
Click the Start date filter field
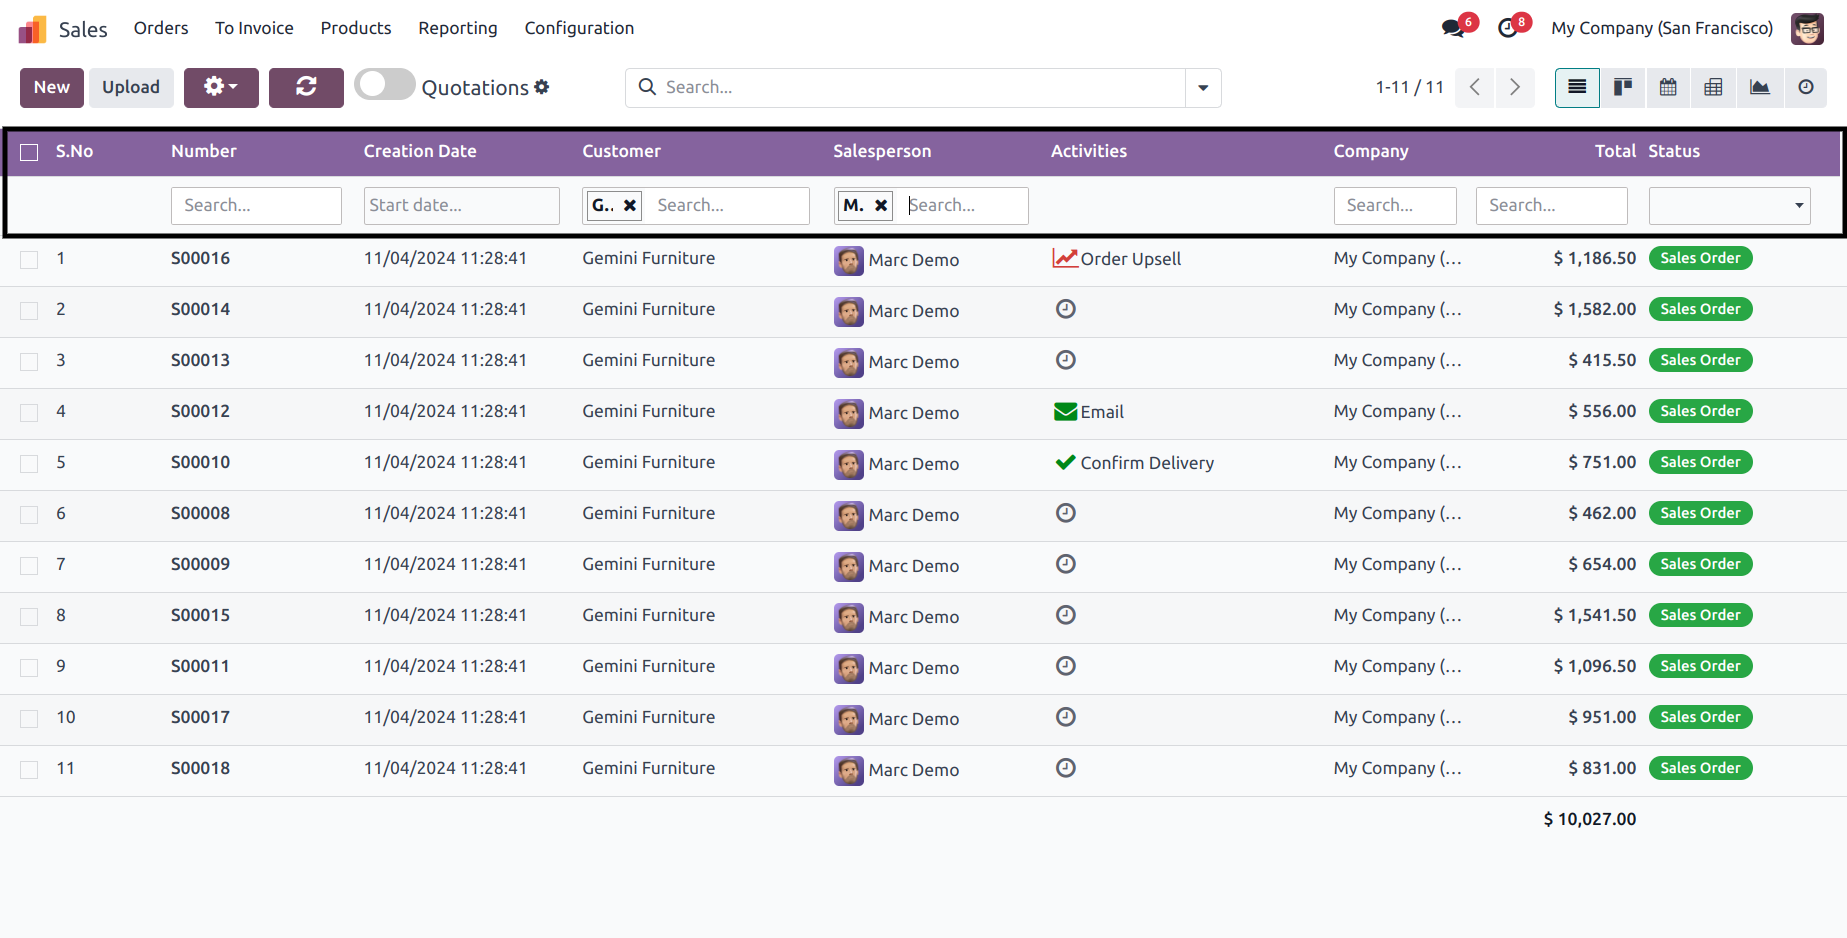click(x=461, y=205)
